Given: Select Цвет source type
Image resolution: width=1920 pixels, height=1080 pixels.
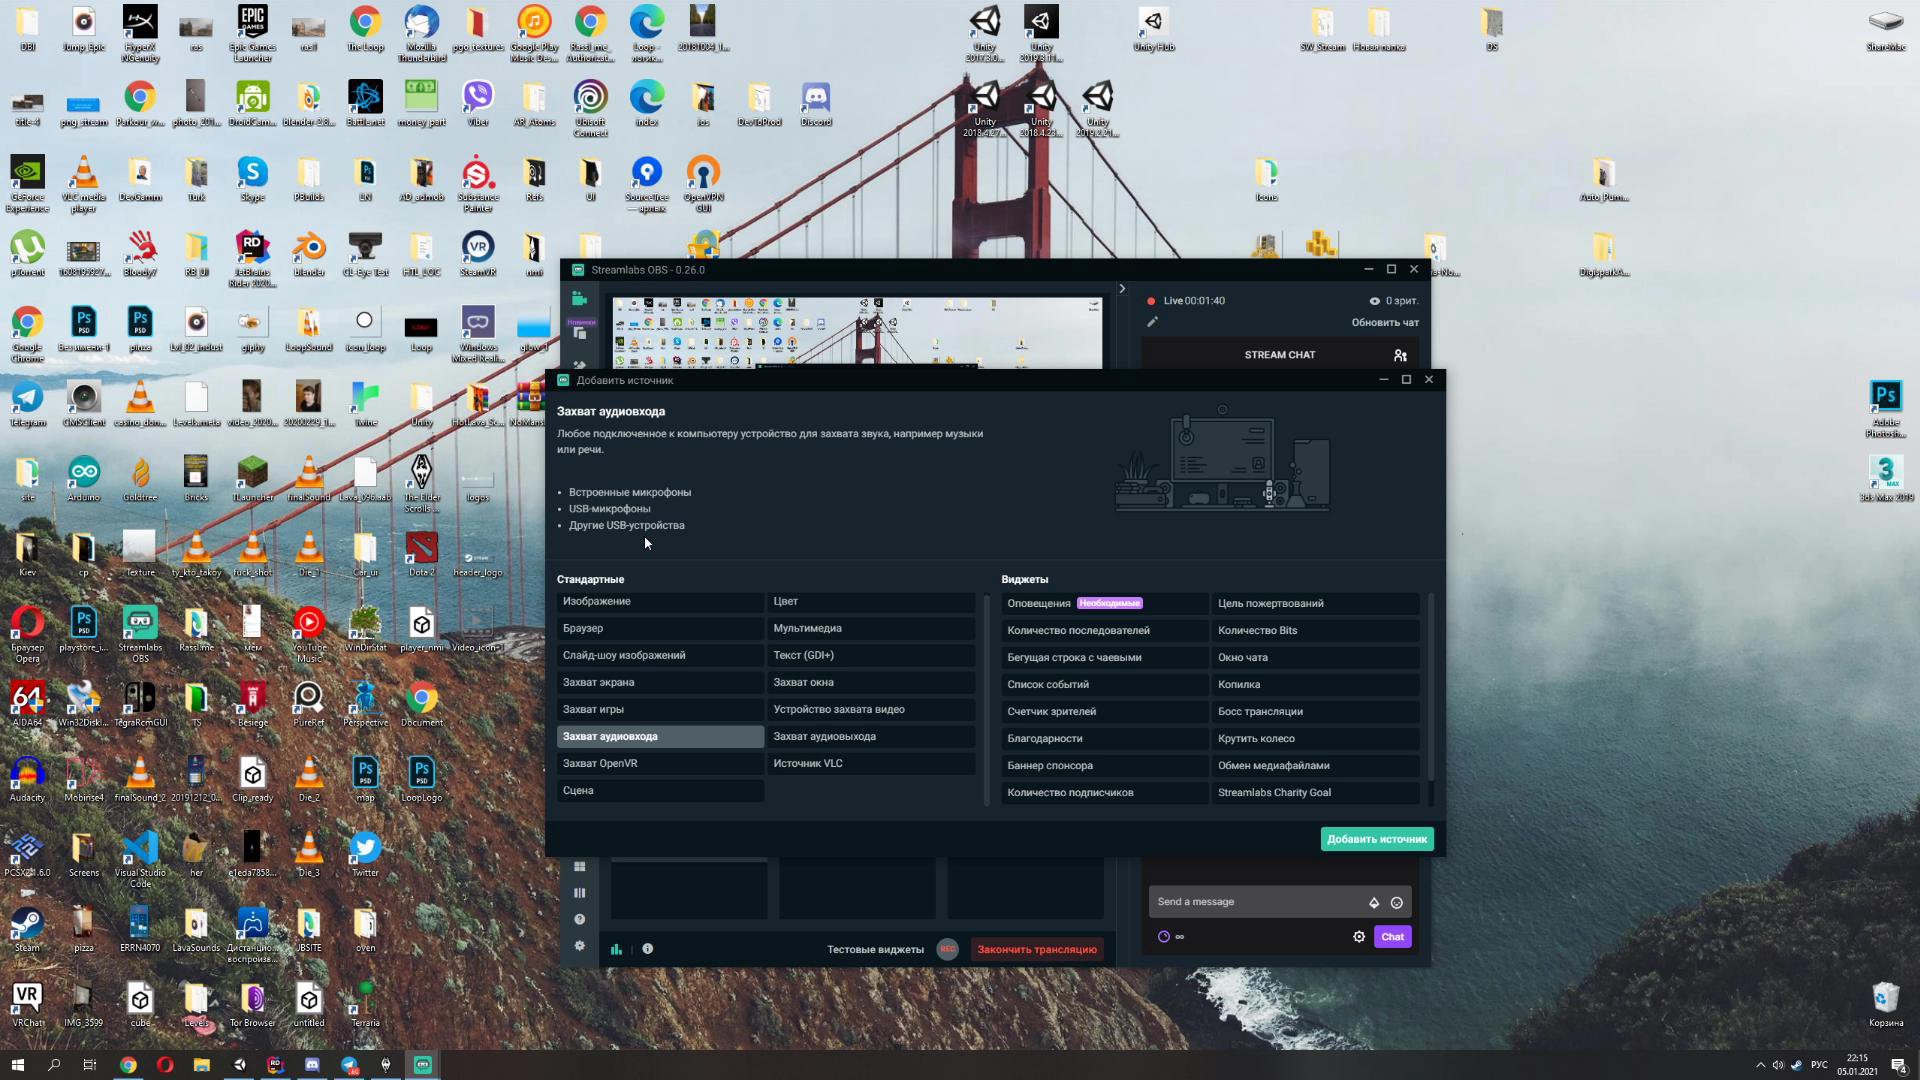Looking at the screenshot, I should (x=871, y=602).
